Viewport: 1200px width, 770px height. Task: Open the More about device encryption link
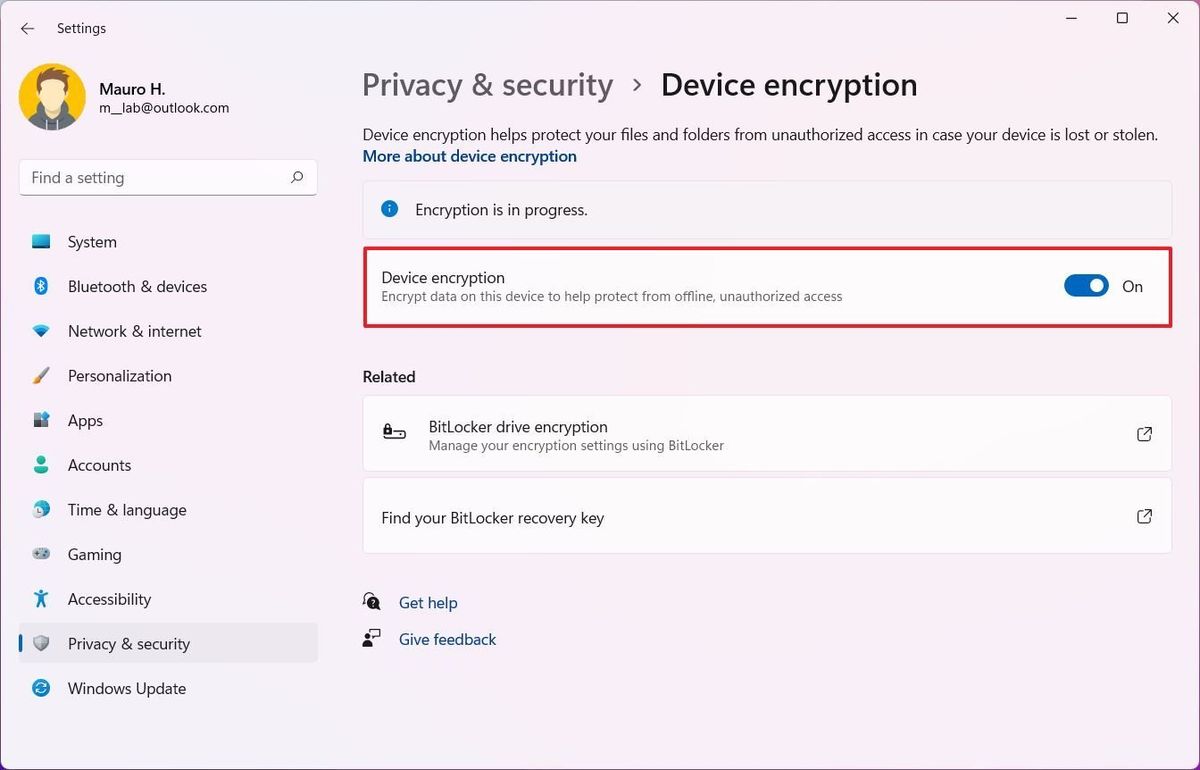(469, 156)
